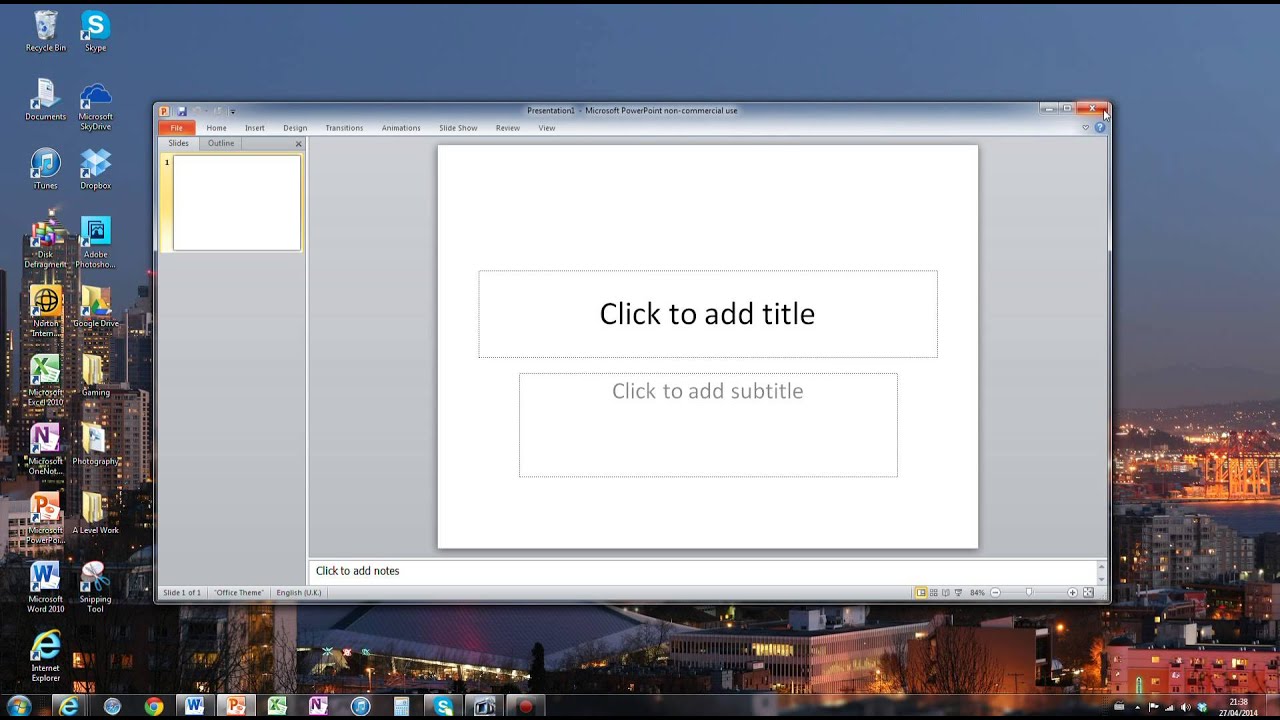This screenshot has width=1280, height=720.
Task: Select the Internet Explorer desktop icon
Action: [45, 657]
